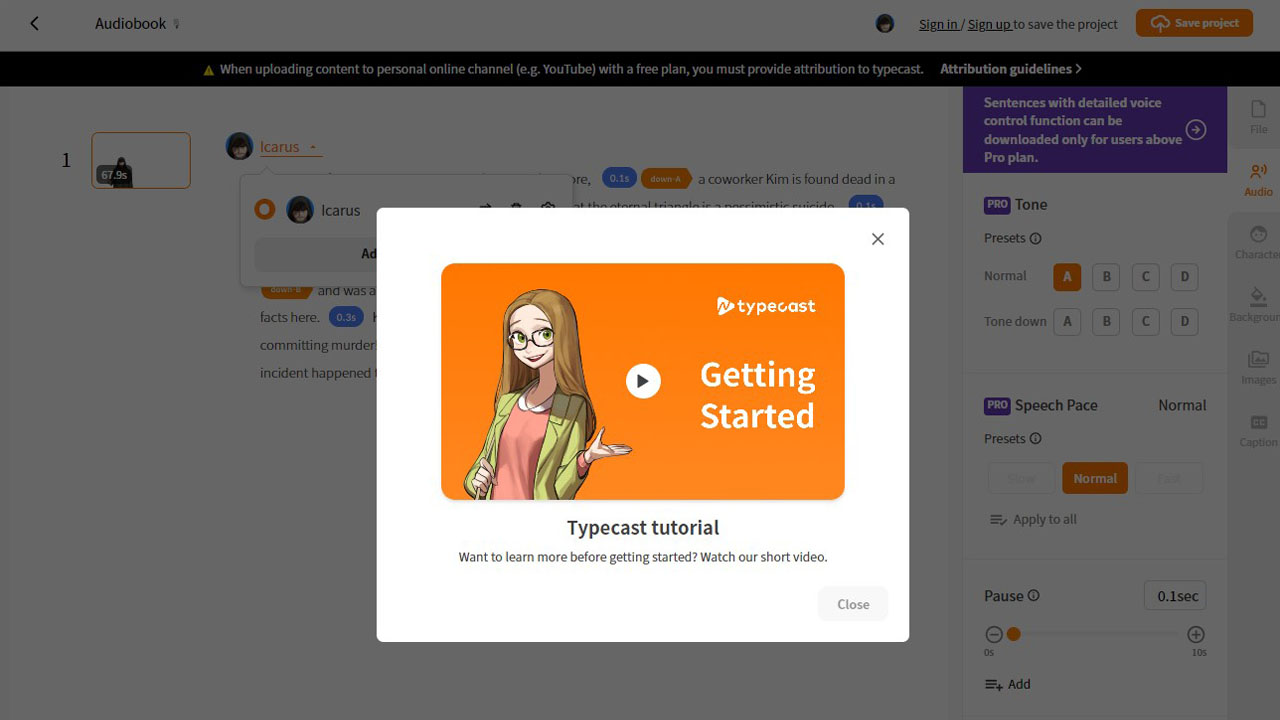Set speech pace to Normal
The width and height of the screenshot is (1280, 720).
coord(1095,478)
